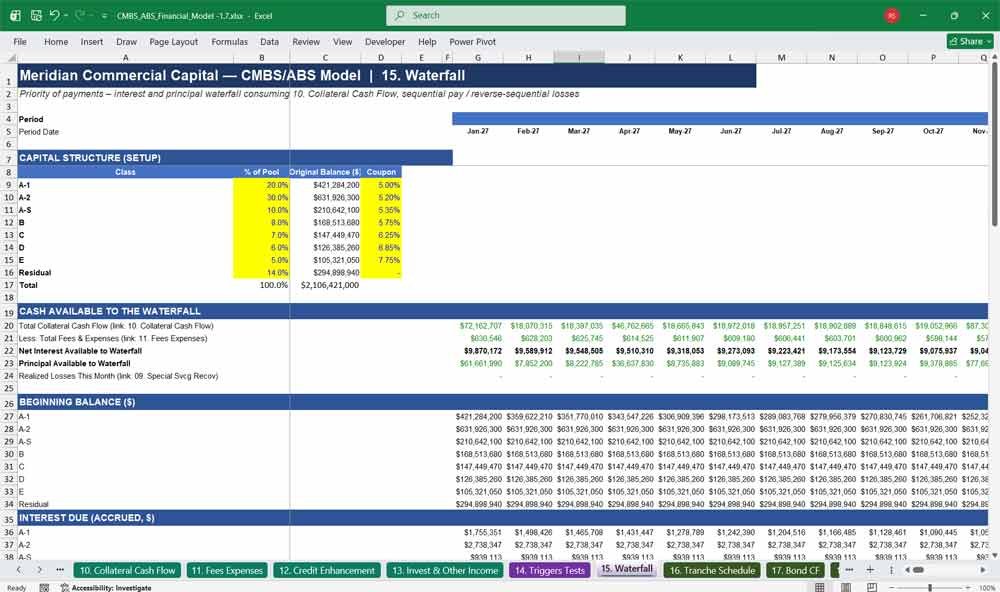
Task: Click the zoom out minus button
Action: pos(893,588)
